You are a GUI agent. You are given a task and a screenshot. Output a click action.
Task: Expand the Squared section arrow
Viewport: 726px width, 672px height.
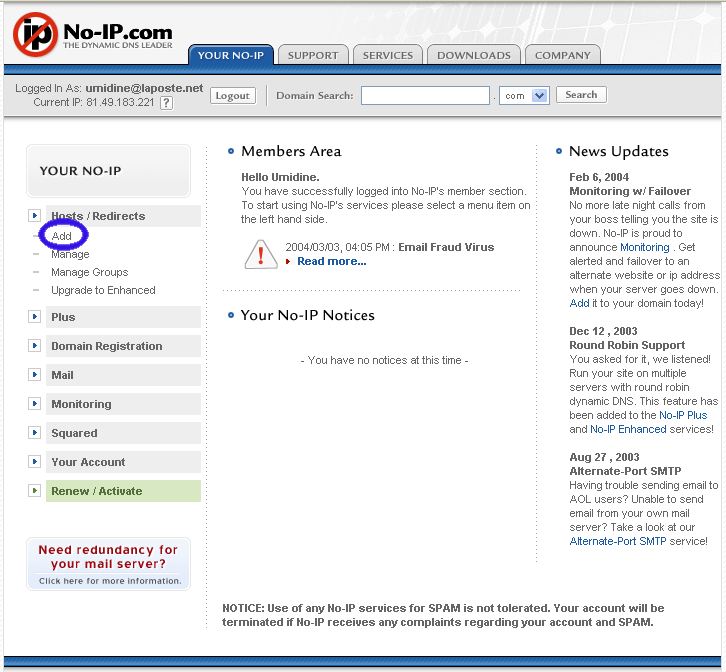click(34, 433)
